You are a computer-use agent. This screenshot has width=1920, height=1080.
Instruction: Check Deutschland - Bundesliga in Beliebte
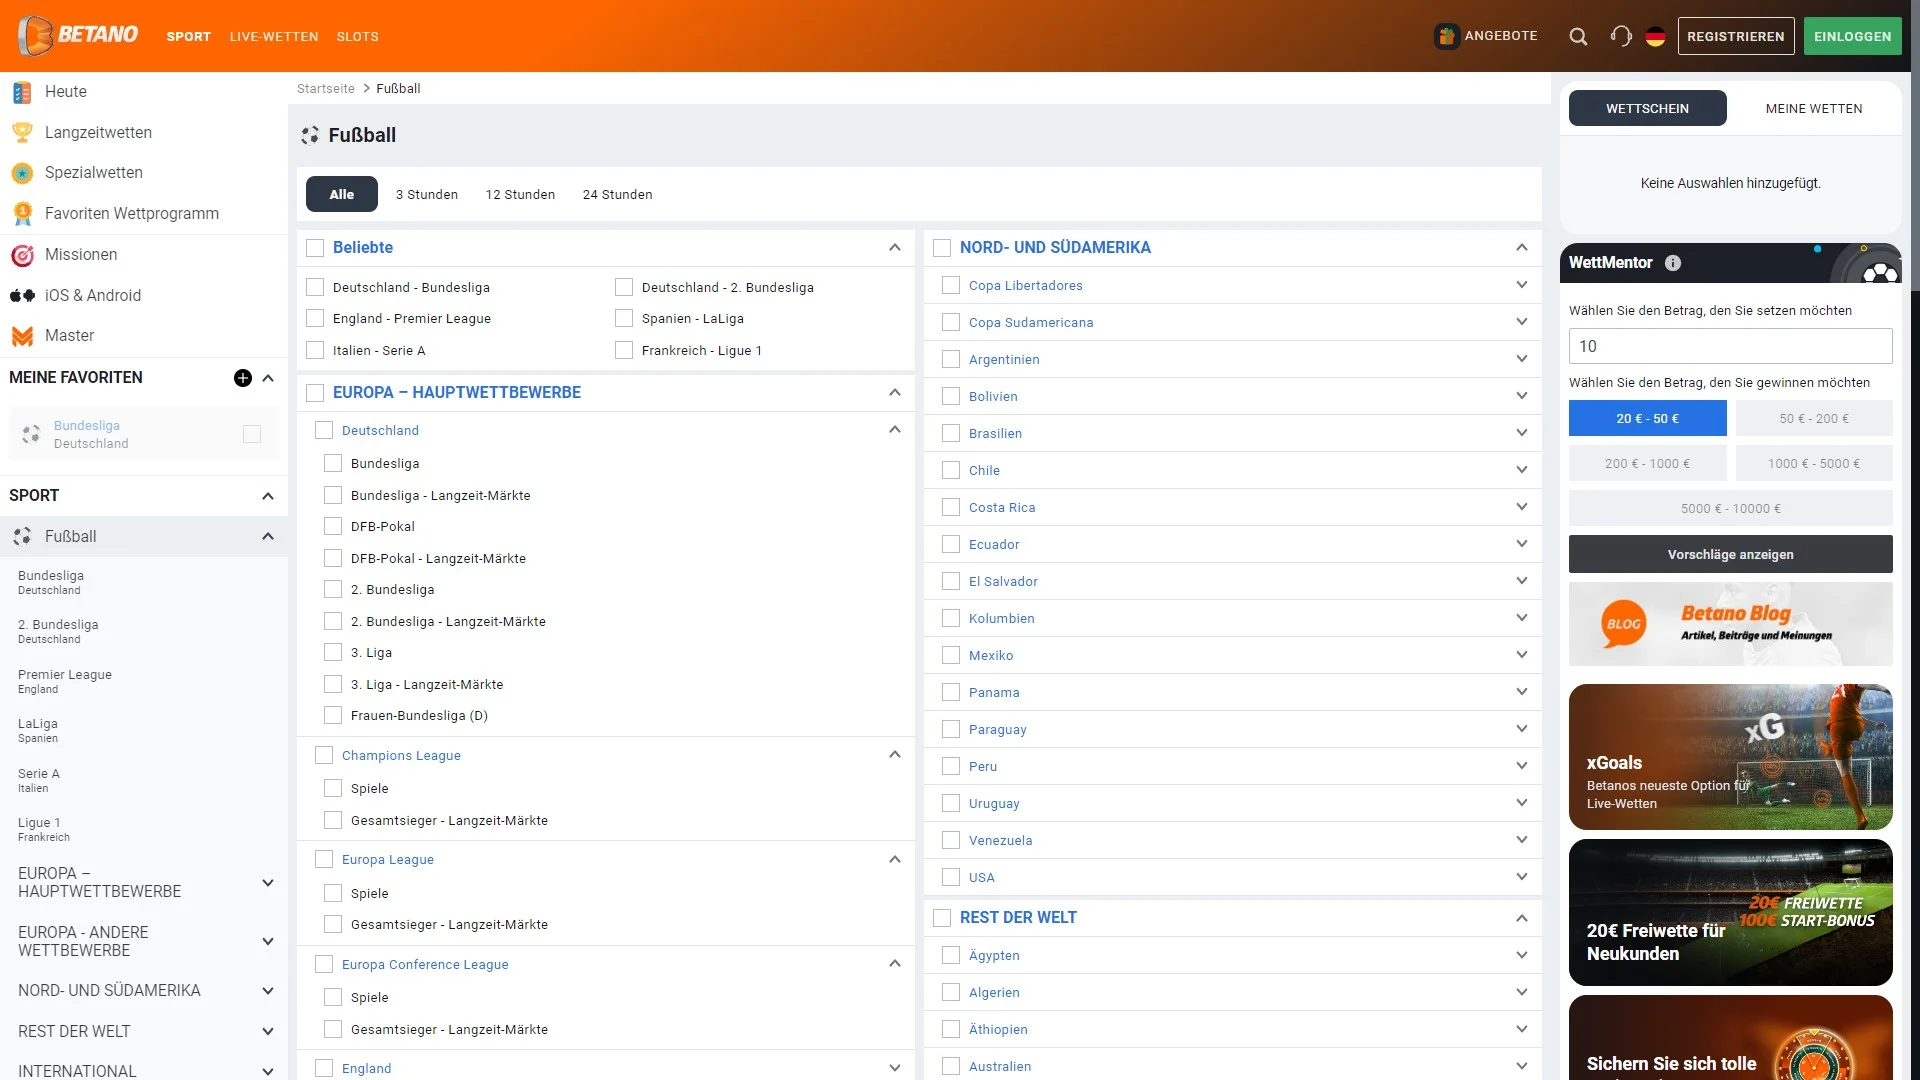[x=315, y=287]
